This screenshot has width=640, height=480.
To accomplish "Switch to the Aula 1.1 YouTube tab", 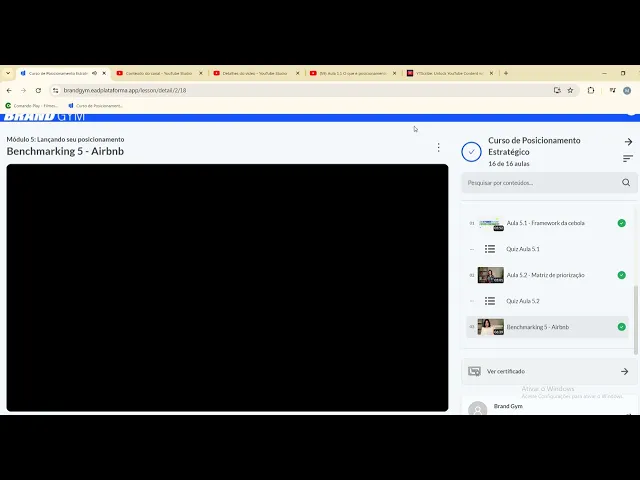I will [353, 73].
